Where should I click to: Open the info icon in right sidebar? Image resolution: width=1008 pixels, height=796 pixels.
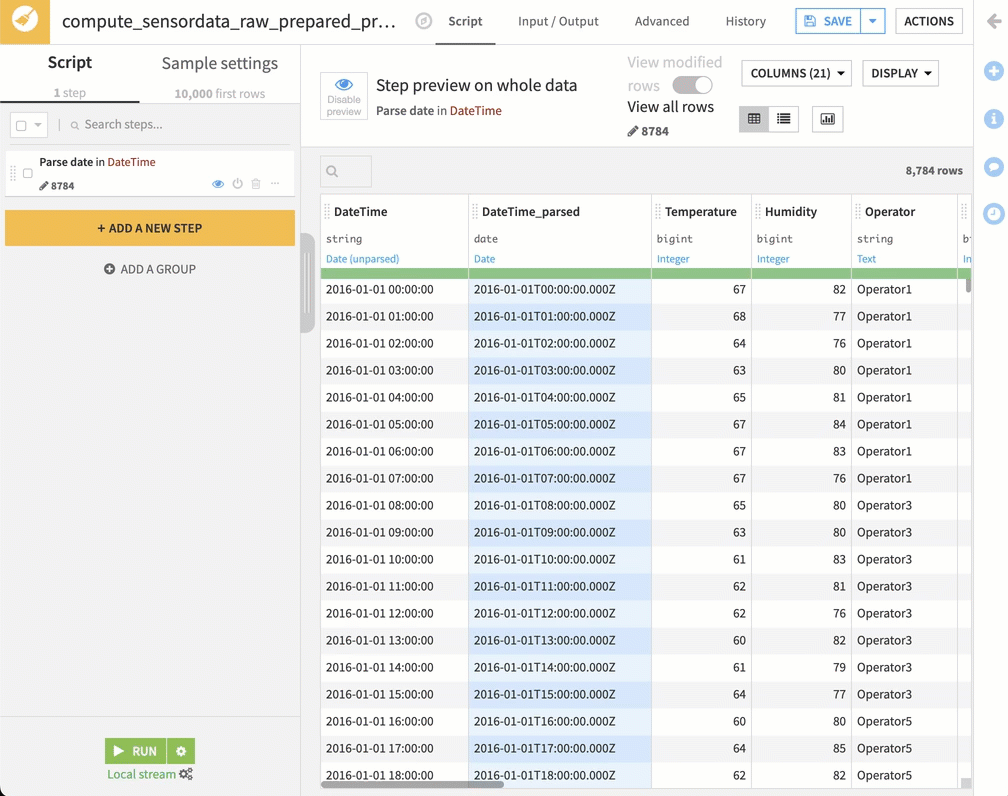pyautogui.click(x=993, y=118)
